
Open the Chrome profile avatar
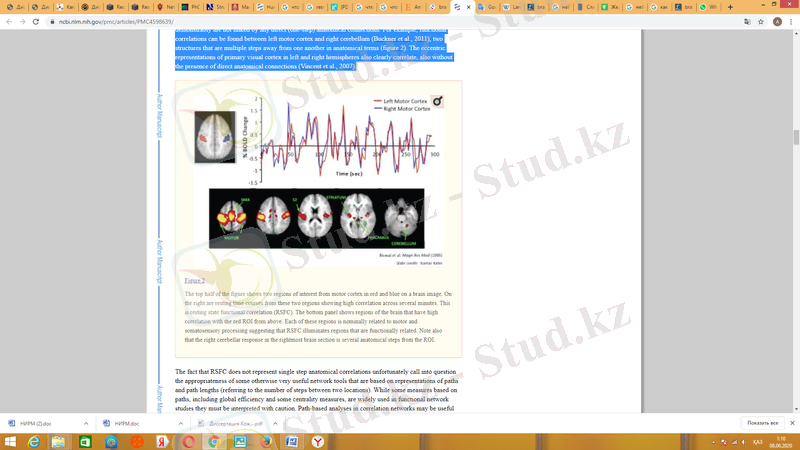(x=778, y=20)
